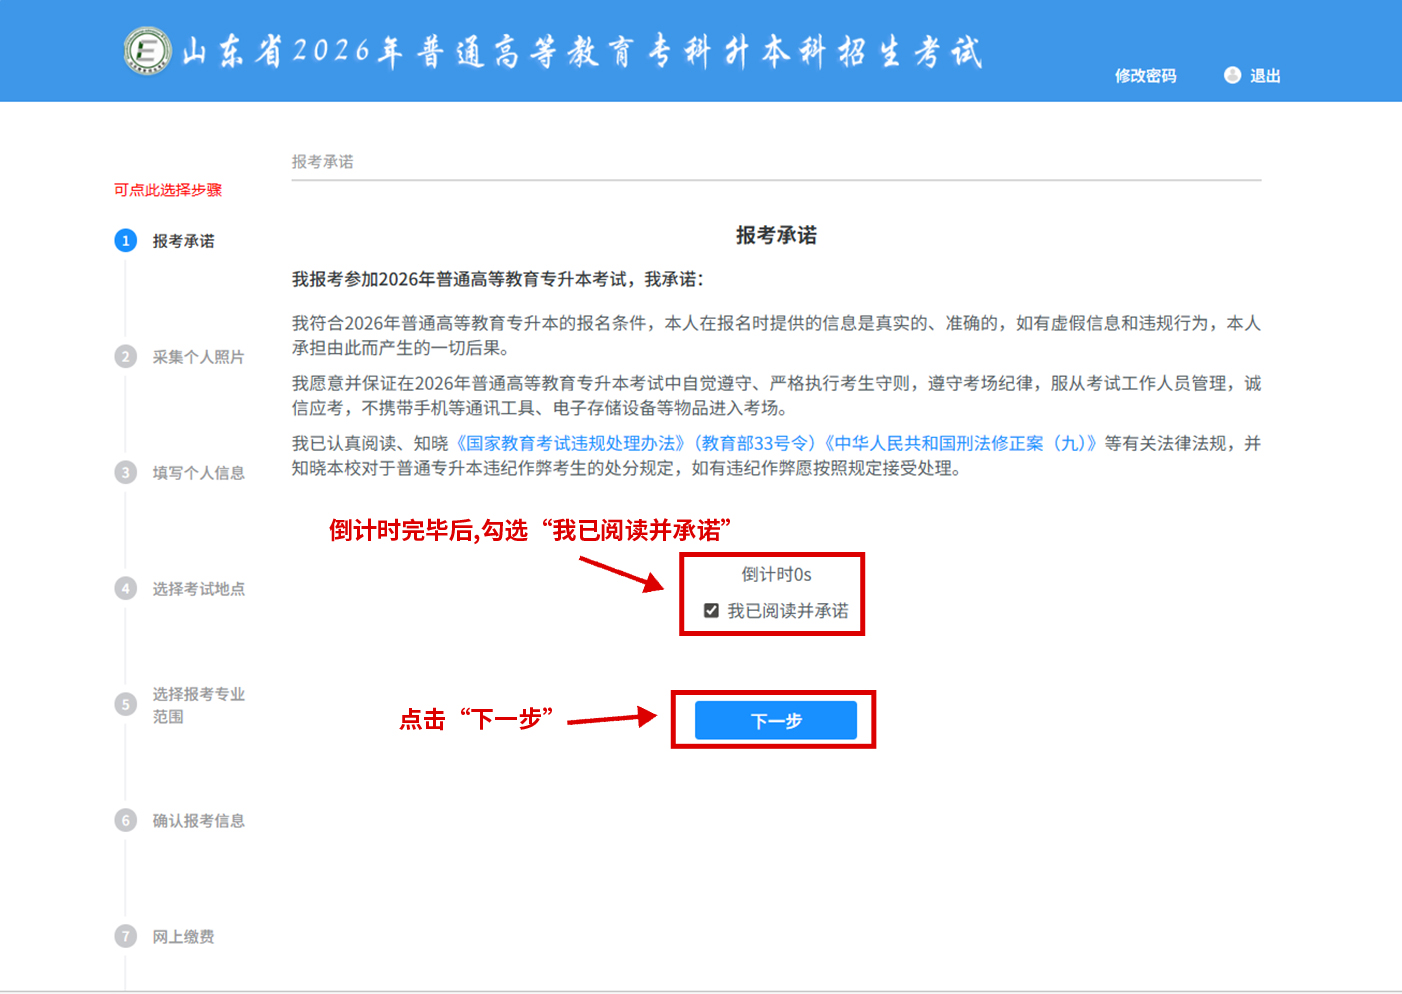The height and width of the screenshot is (994, 1402).
Task: Open the 修改密码 link in header
Action: pyautogui.click(x=1145, y=76)
